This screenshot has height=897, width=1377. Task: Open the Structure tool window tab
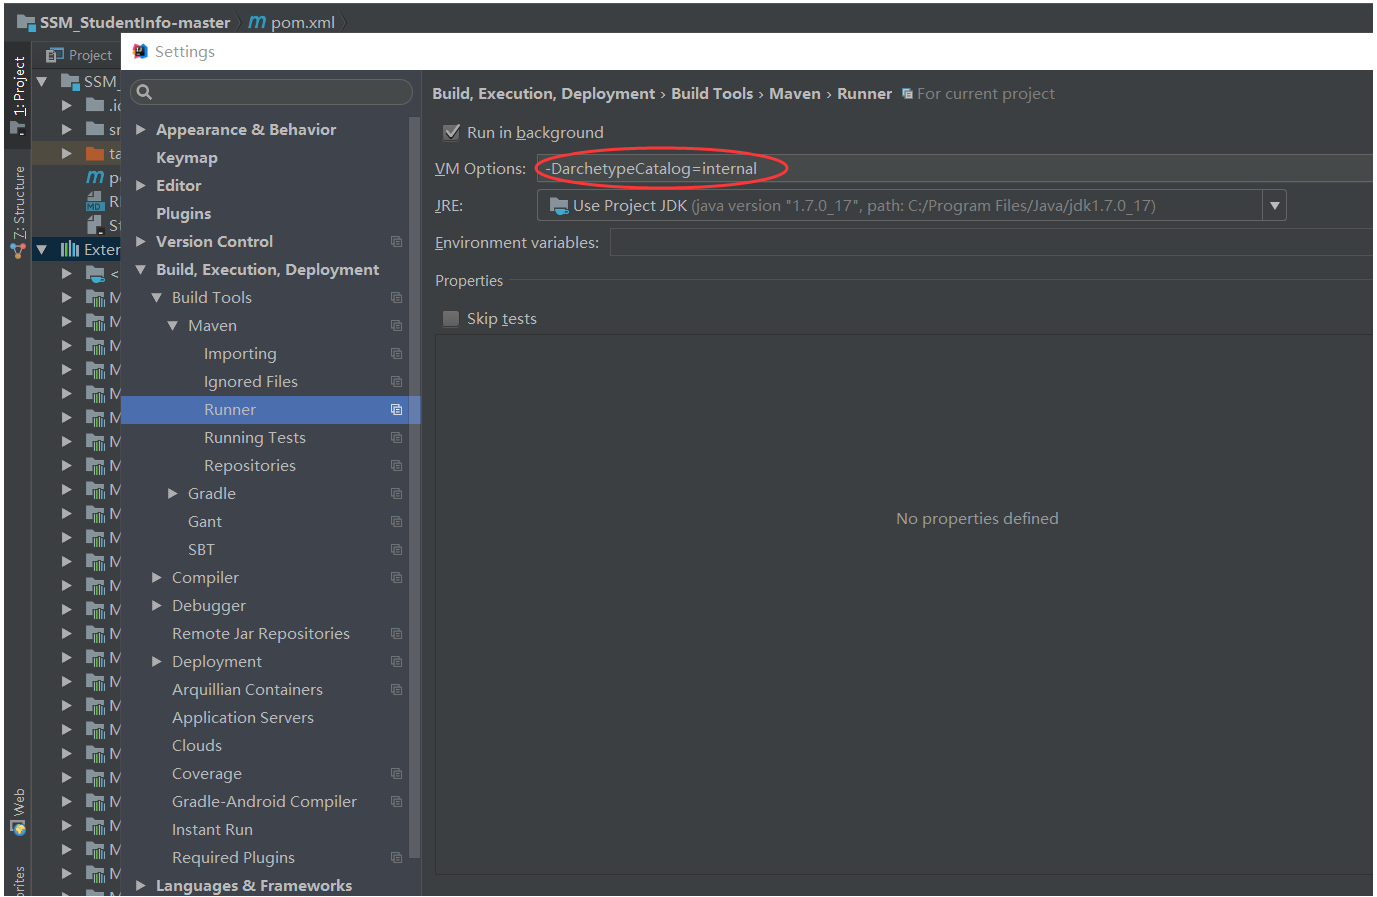(18, 211)
